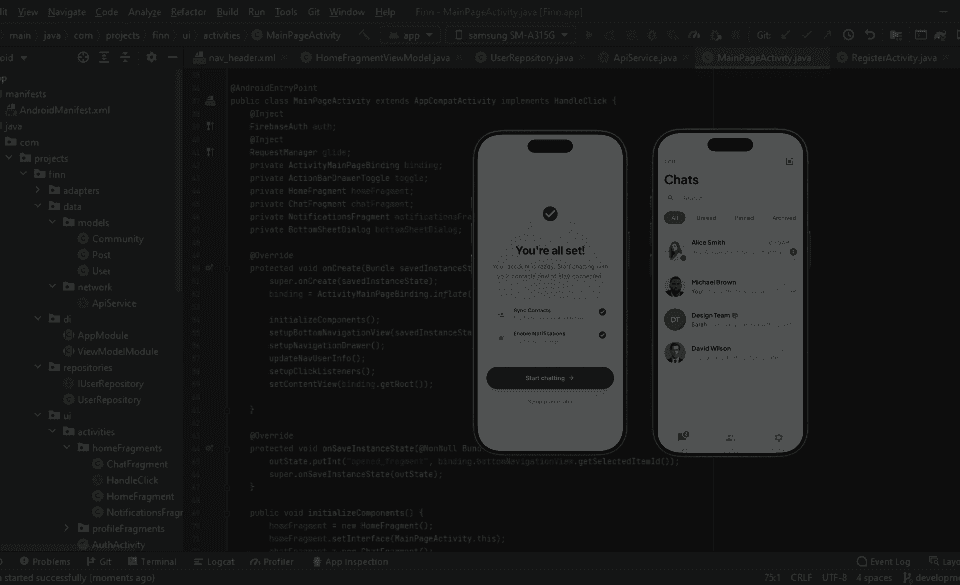Push commits using the Git push arrow
960x585 pixels.
pyautogui.click(x=826, y=32)
